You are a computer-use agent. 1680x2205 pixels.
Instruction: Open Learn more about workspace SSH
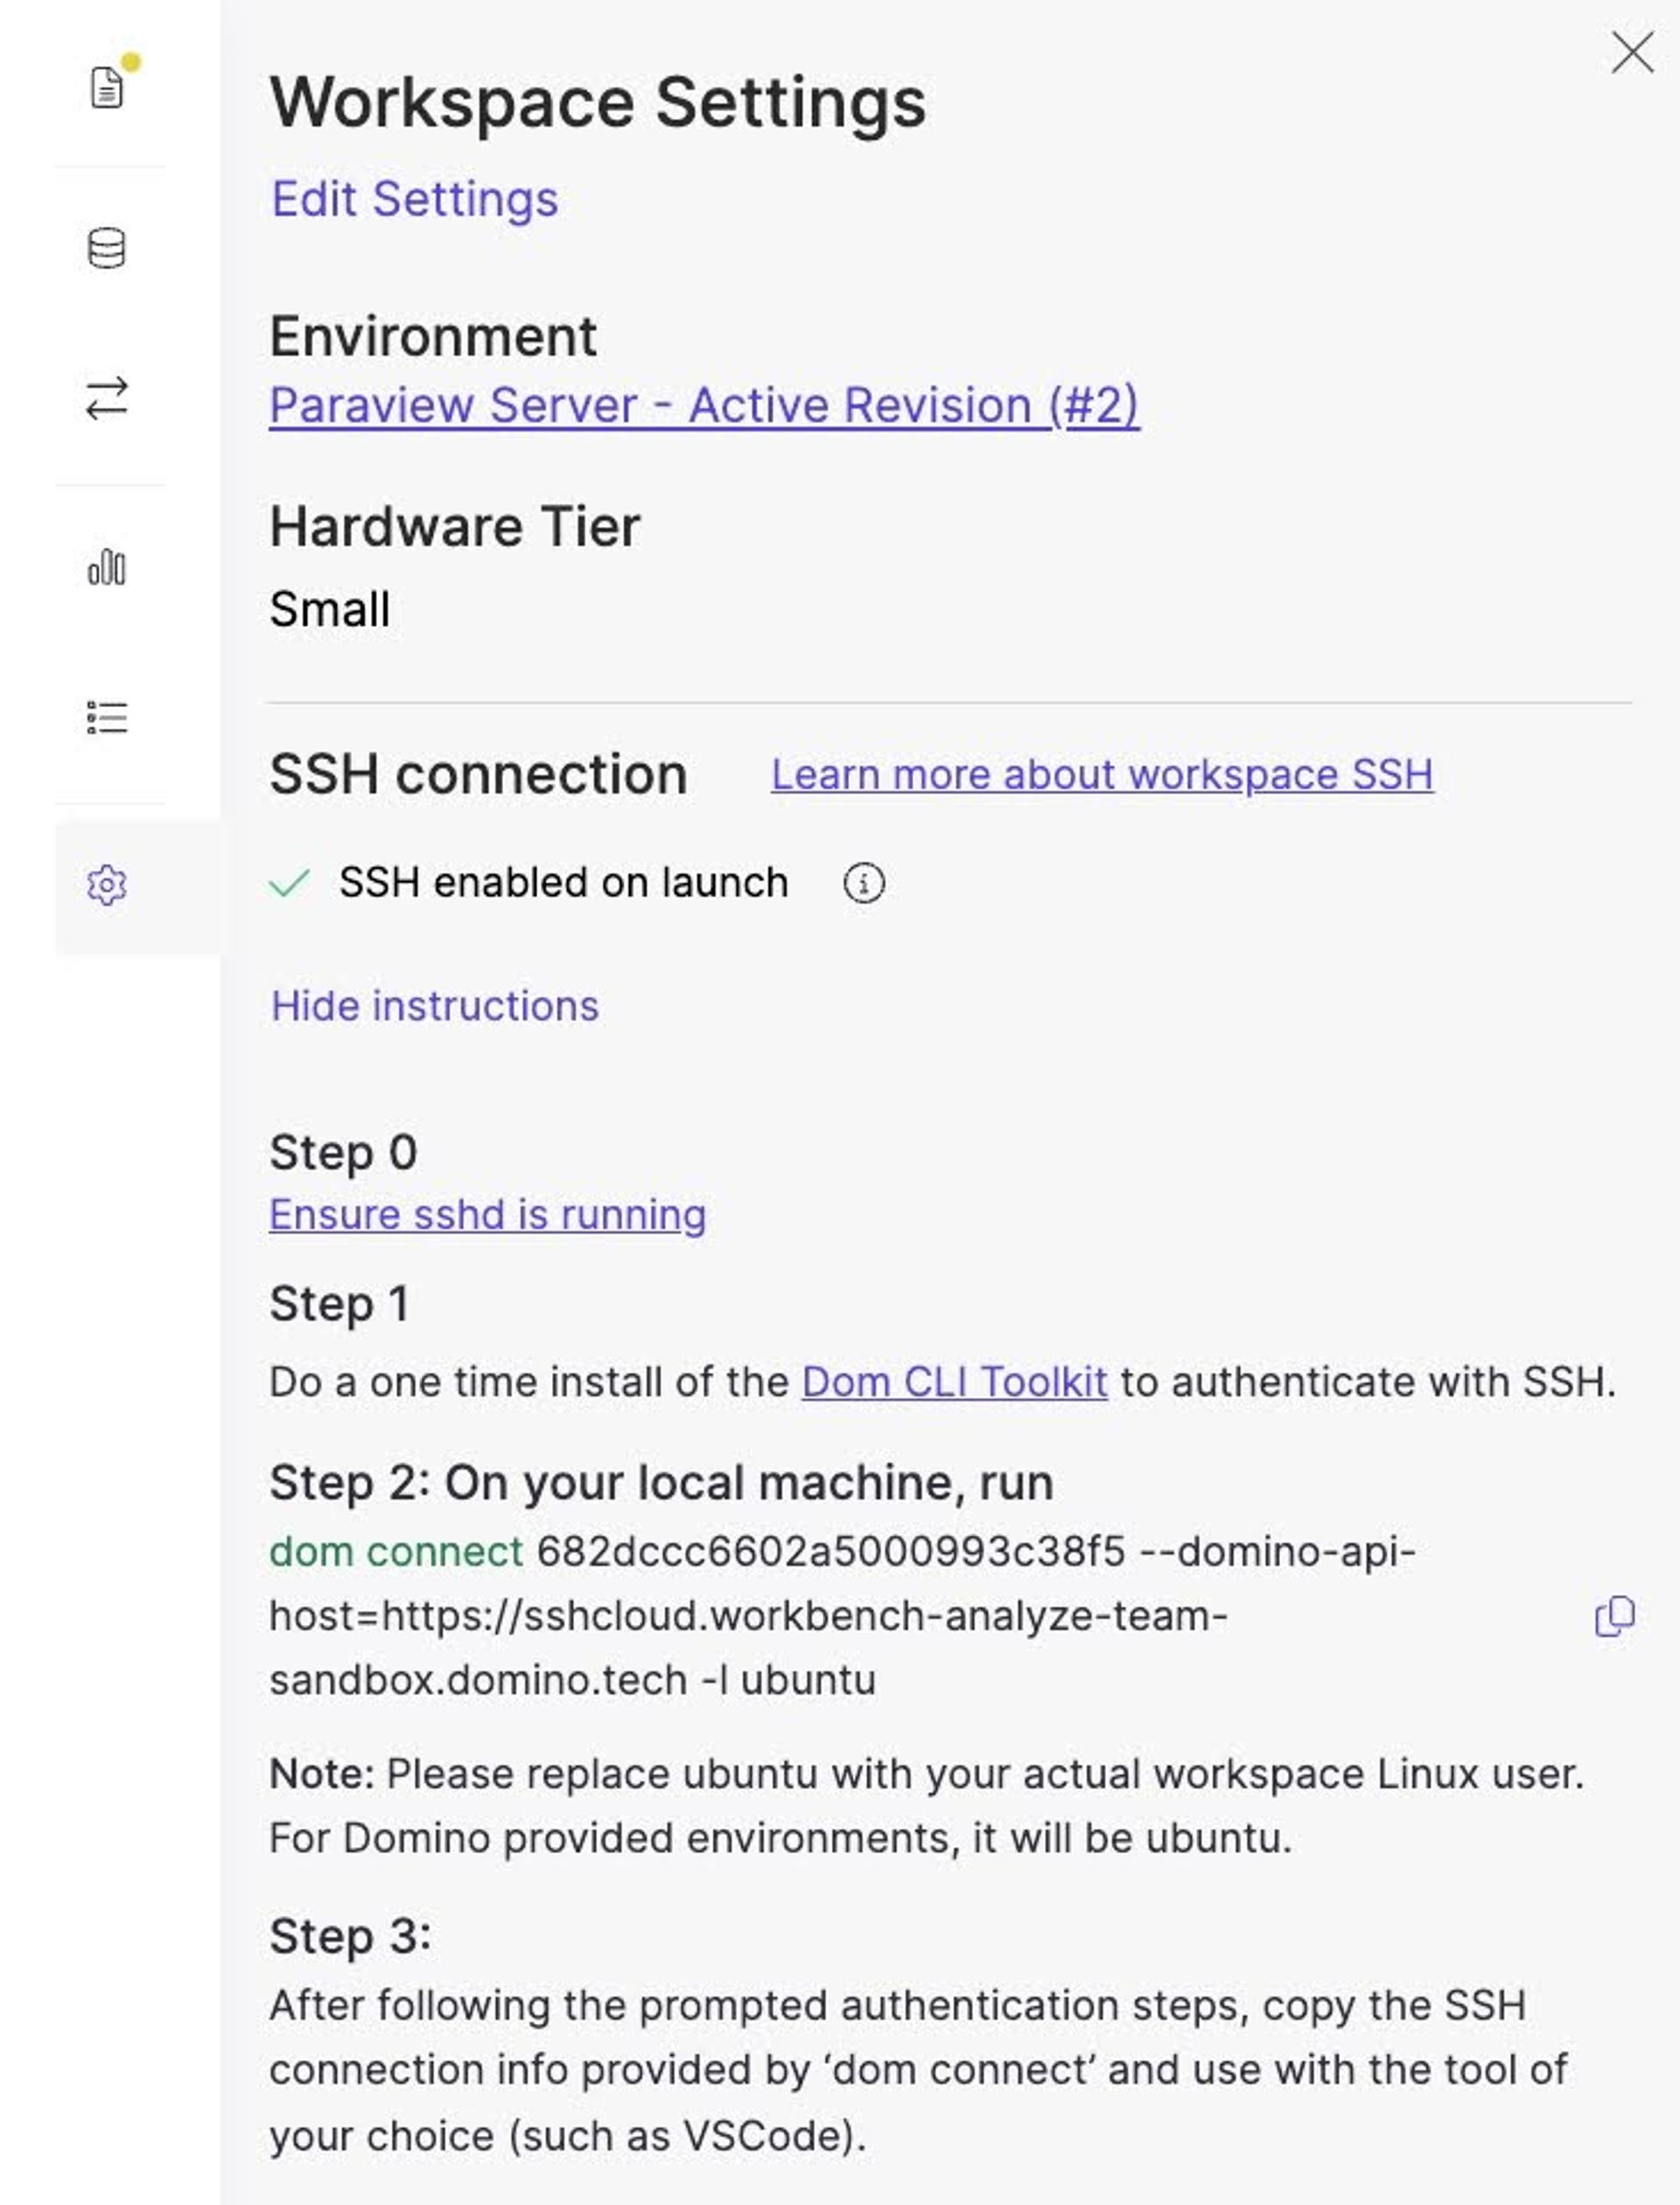click(x=1101, y=775)
